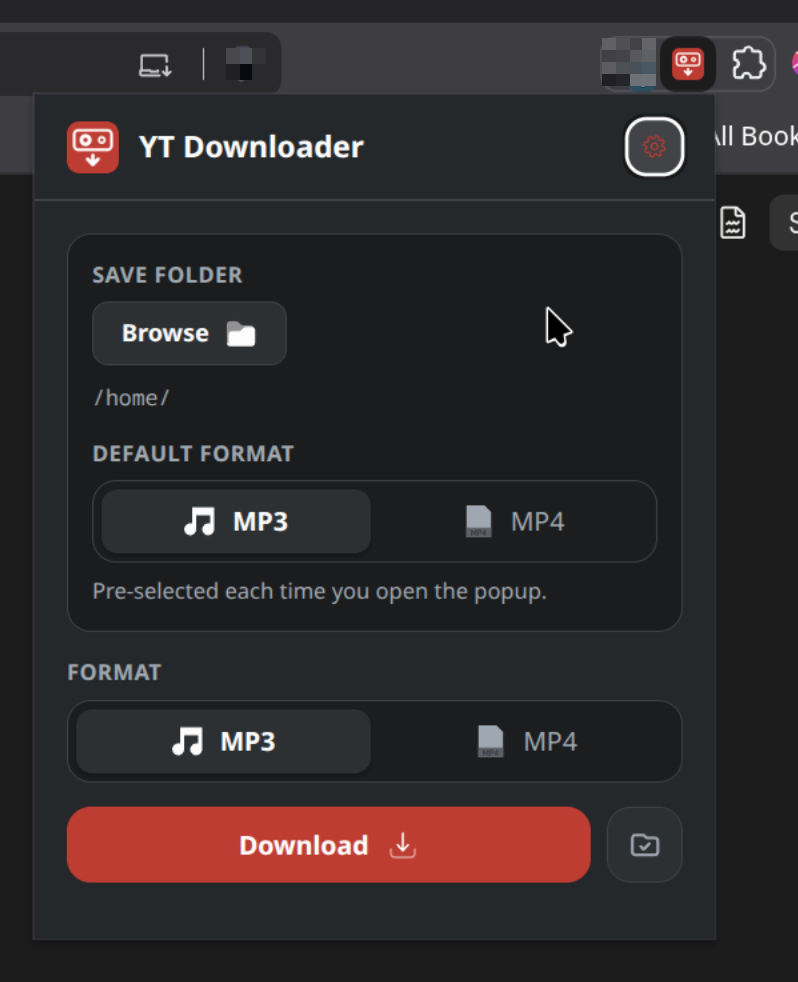Open settings via the gear icon
This screenshot has height=982, width=798.
654,147
